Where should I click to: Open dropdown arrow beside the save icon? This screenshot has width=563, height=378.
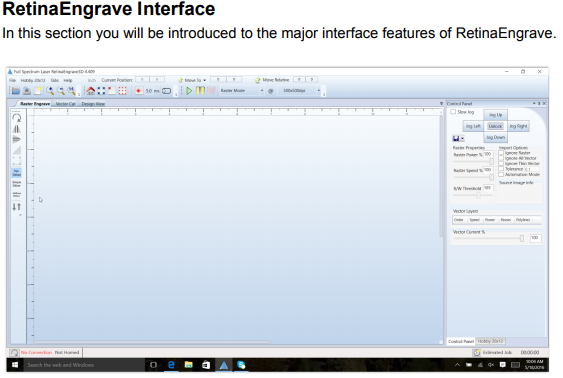point(462,139)
